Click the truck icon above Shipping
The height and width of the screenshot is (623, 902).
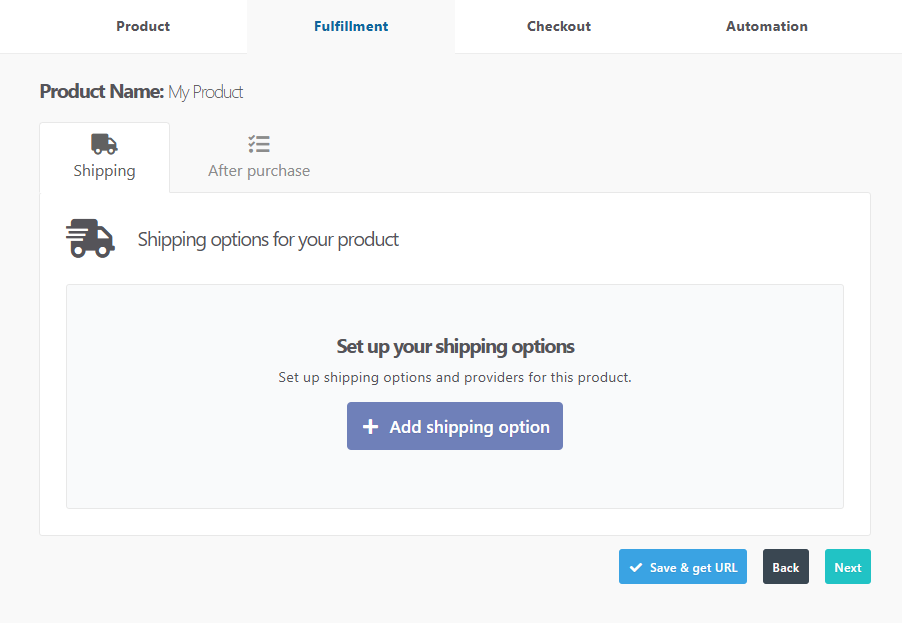[104, 144]
